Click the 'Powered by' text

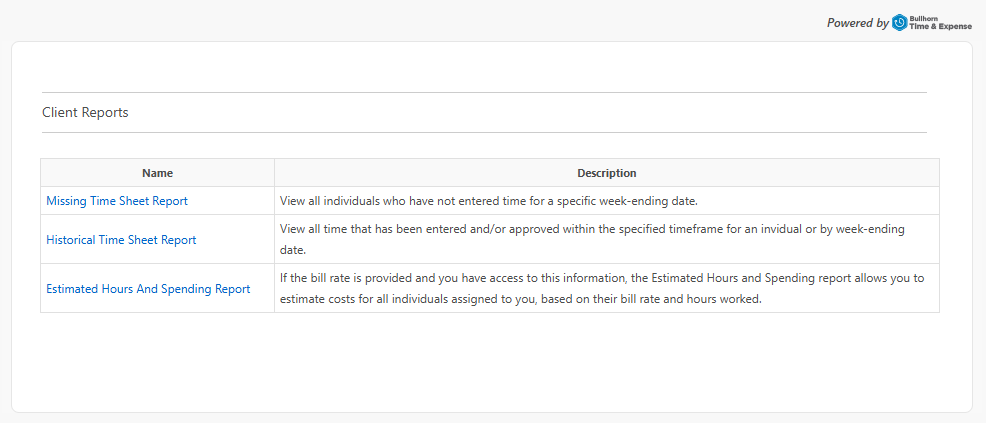pyautogui.click(x=858, y=23)
